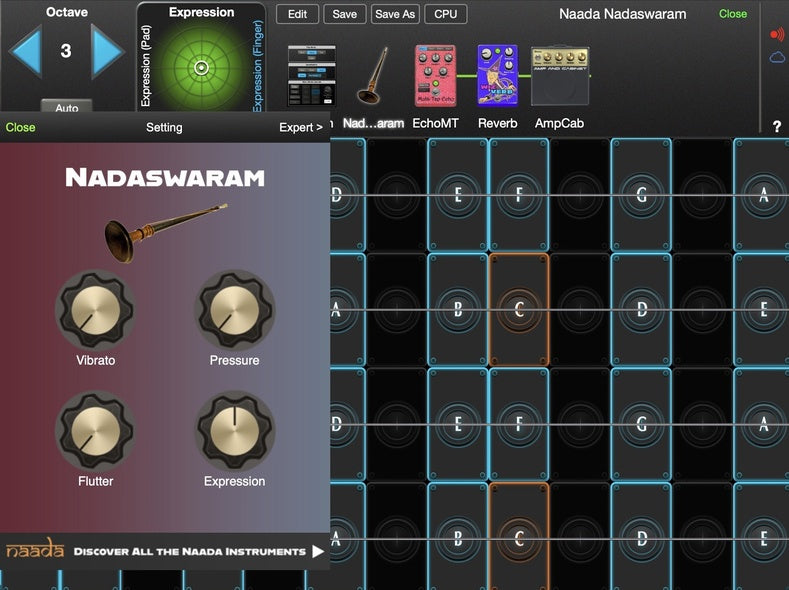Click the Naada Nadaswaram preset name
Viewport: 789px width, 590px height.
[622, 14]
